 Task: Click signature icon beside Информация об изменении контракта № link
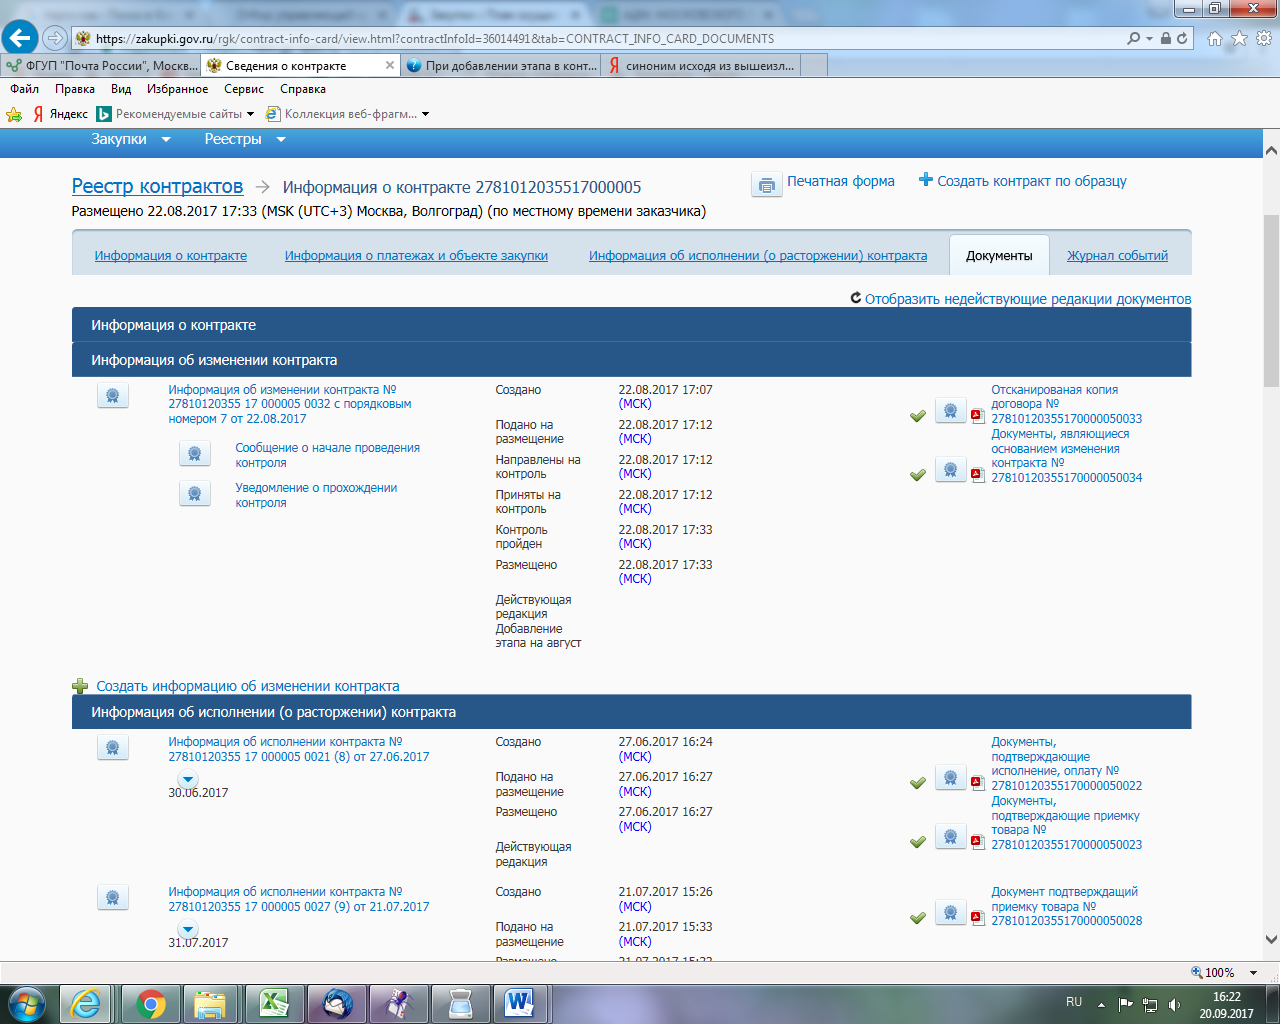(113, 396)
